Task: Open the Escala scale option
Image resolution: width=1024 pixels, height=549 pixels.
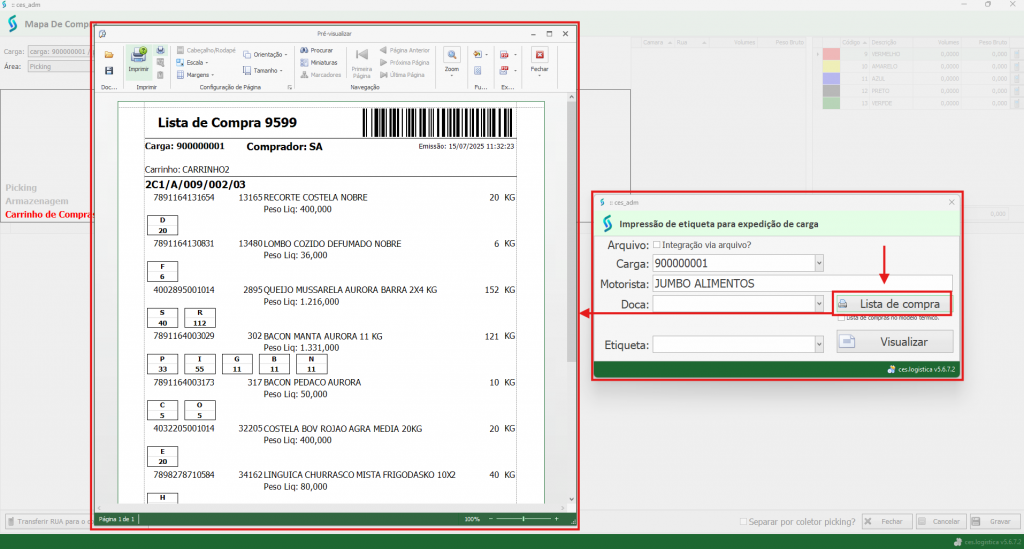Action: click(x=192, y=63)
